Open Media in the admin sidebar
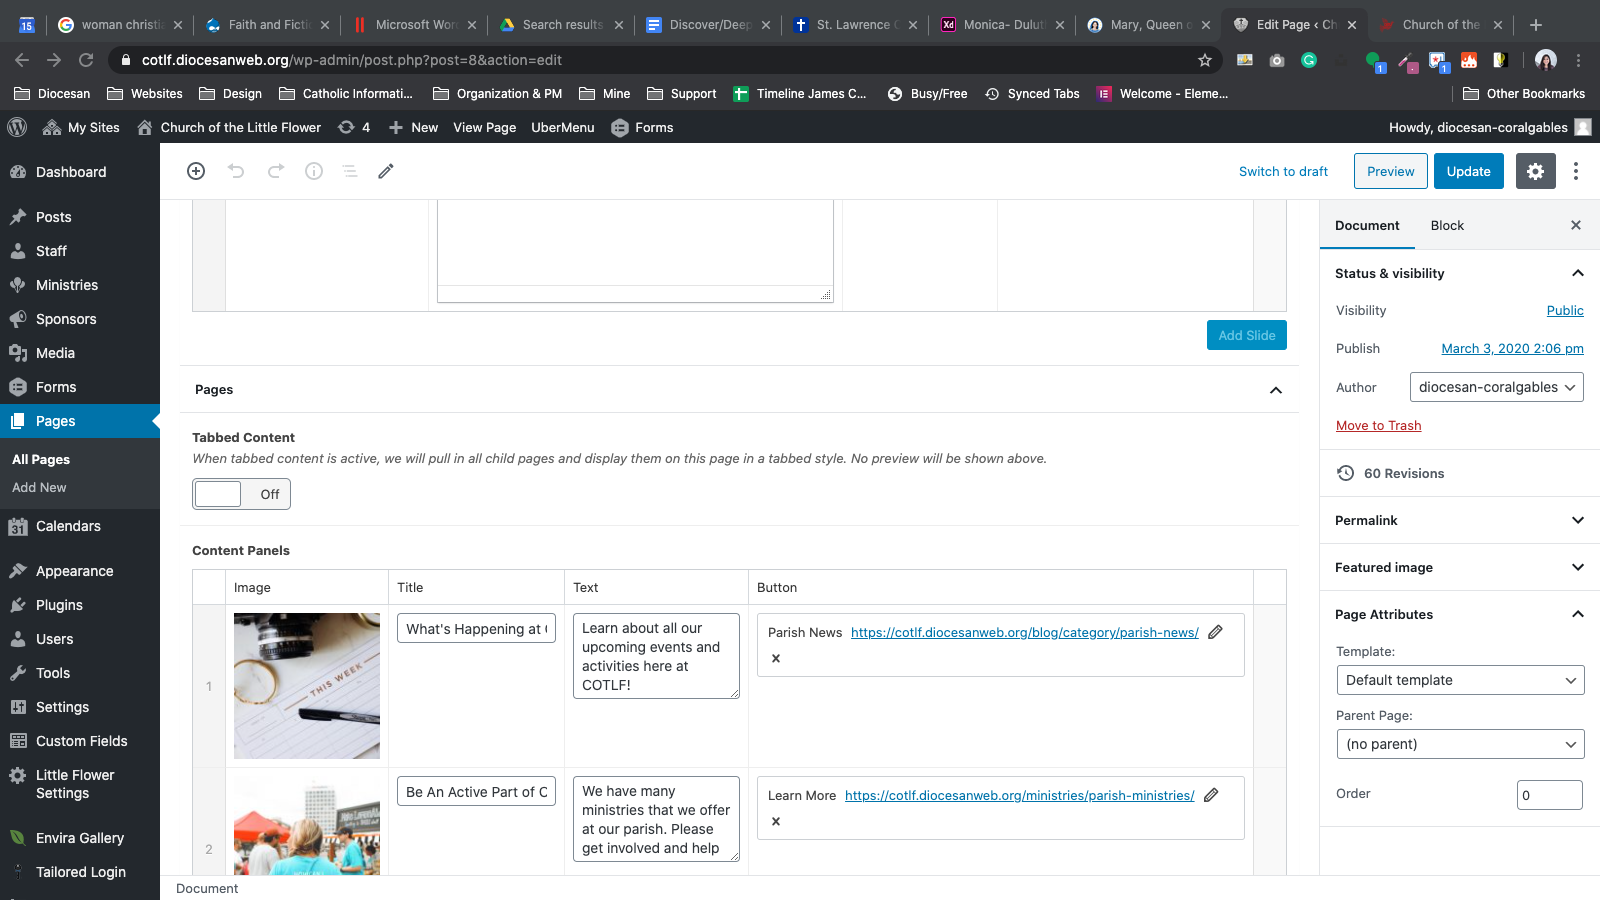 pos(55,353)
